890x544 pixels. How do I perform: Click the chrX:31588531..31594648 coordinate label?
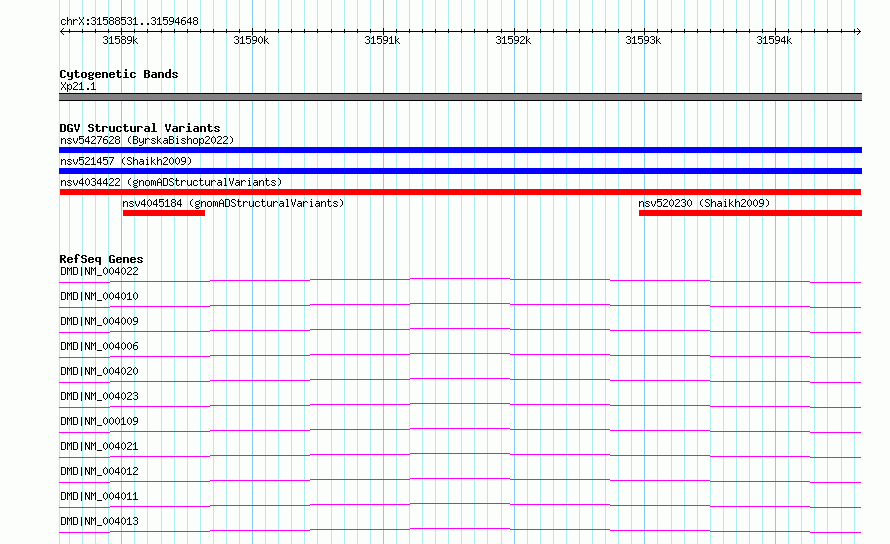[x=129, y=21]
